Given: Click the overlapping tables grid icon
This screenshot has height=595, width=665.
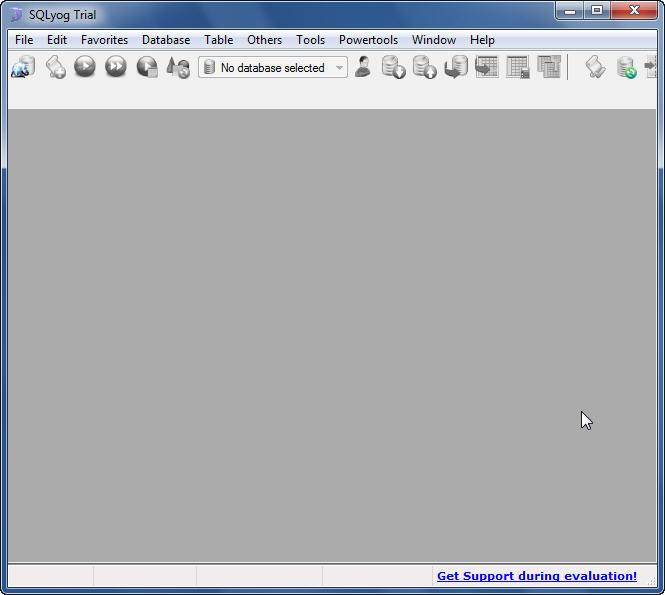Looking at the screenshot, I should click(x=549, y=67).
